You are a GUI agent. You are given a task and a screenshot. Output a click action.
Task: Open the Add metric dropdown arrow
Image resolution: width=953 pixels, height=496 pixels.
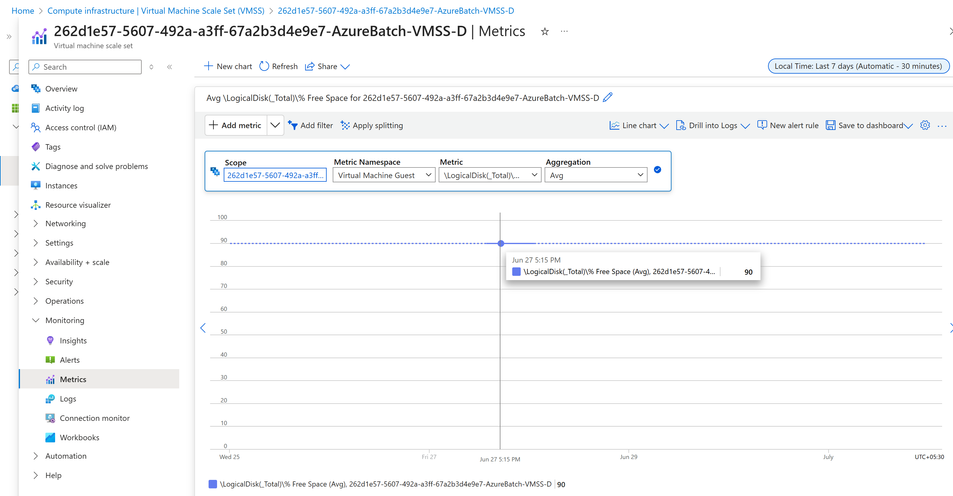(275, 125)
